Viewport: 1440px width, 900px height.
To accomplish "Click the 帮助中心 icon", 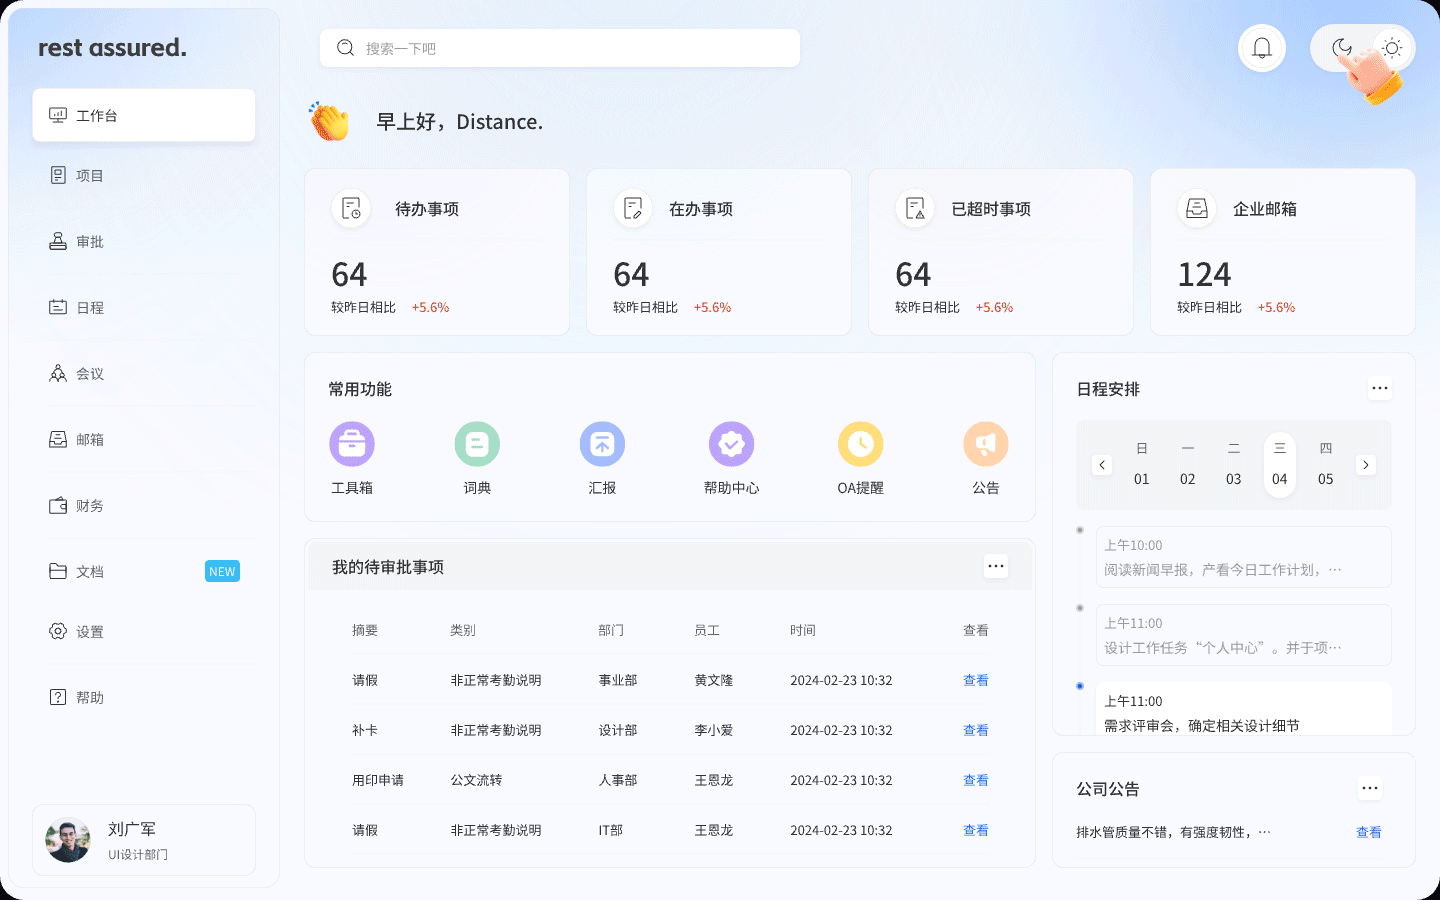I will point(731,443).
